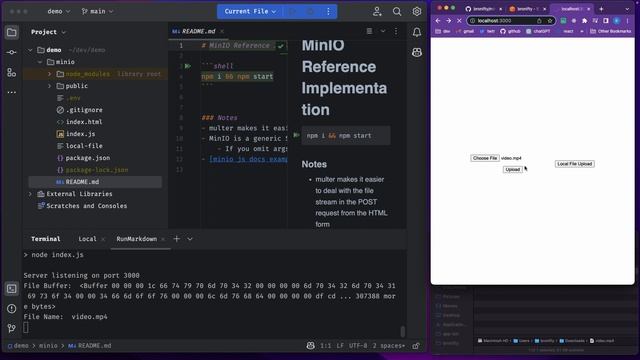Switch to the RunMarkdown terminal tab
Viewport: 640px width, 360px height.
tap(136, 239)
